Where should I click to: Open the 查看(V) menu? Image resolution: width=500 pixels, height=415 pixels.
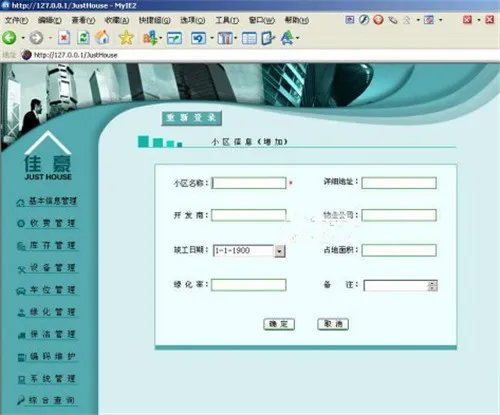coord(83,20)
